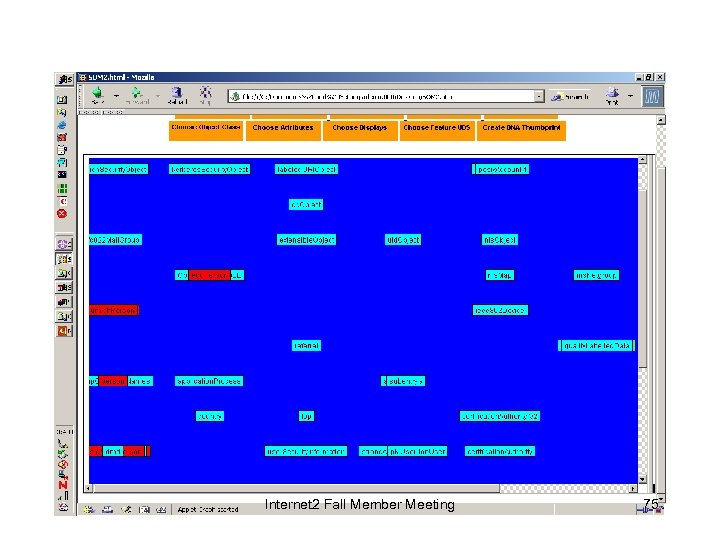Click the Composer icon in status bar
The image size is (720, 540).
[126, 509]
